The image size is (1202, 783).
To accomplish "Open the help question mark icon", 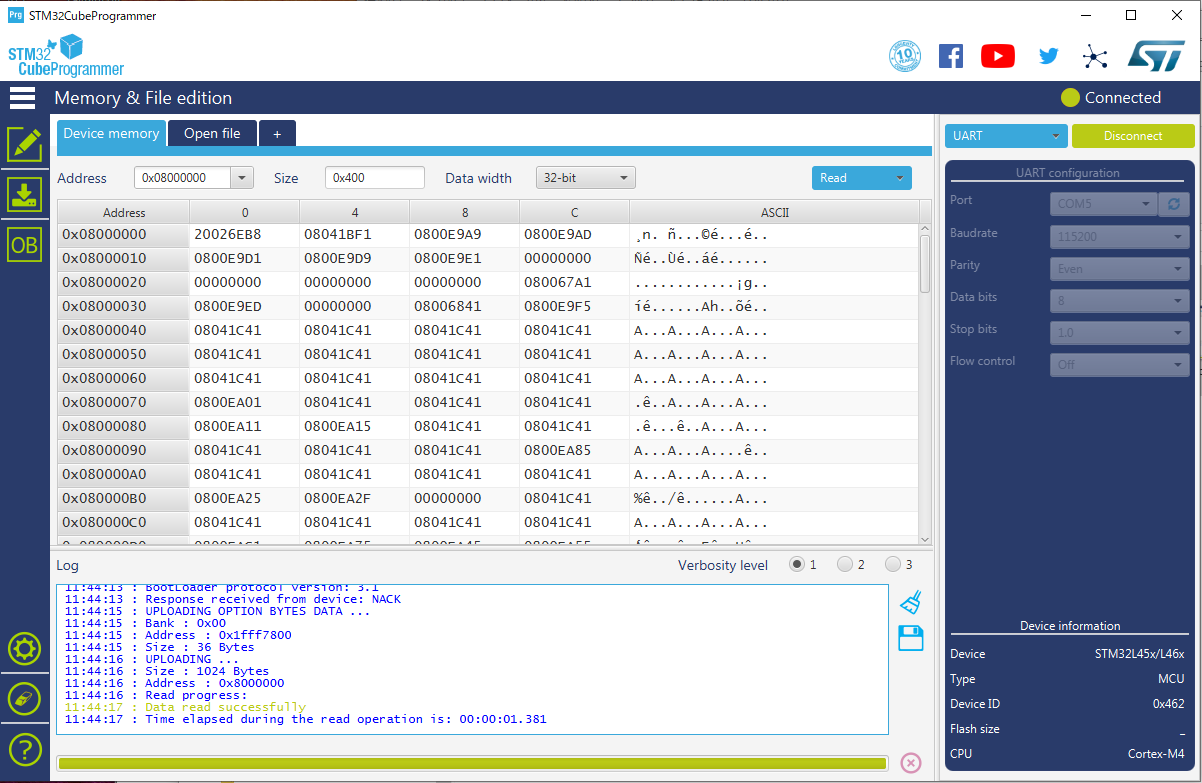I will click(x=24, y=748).
